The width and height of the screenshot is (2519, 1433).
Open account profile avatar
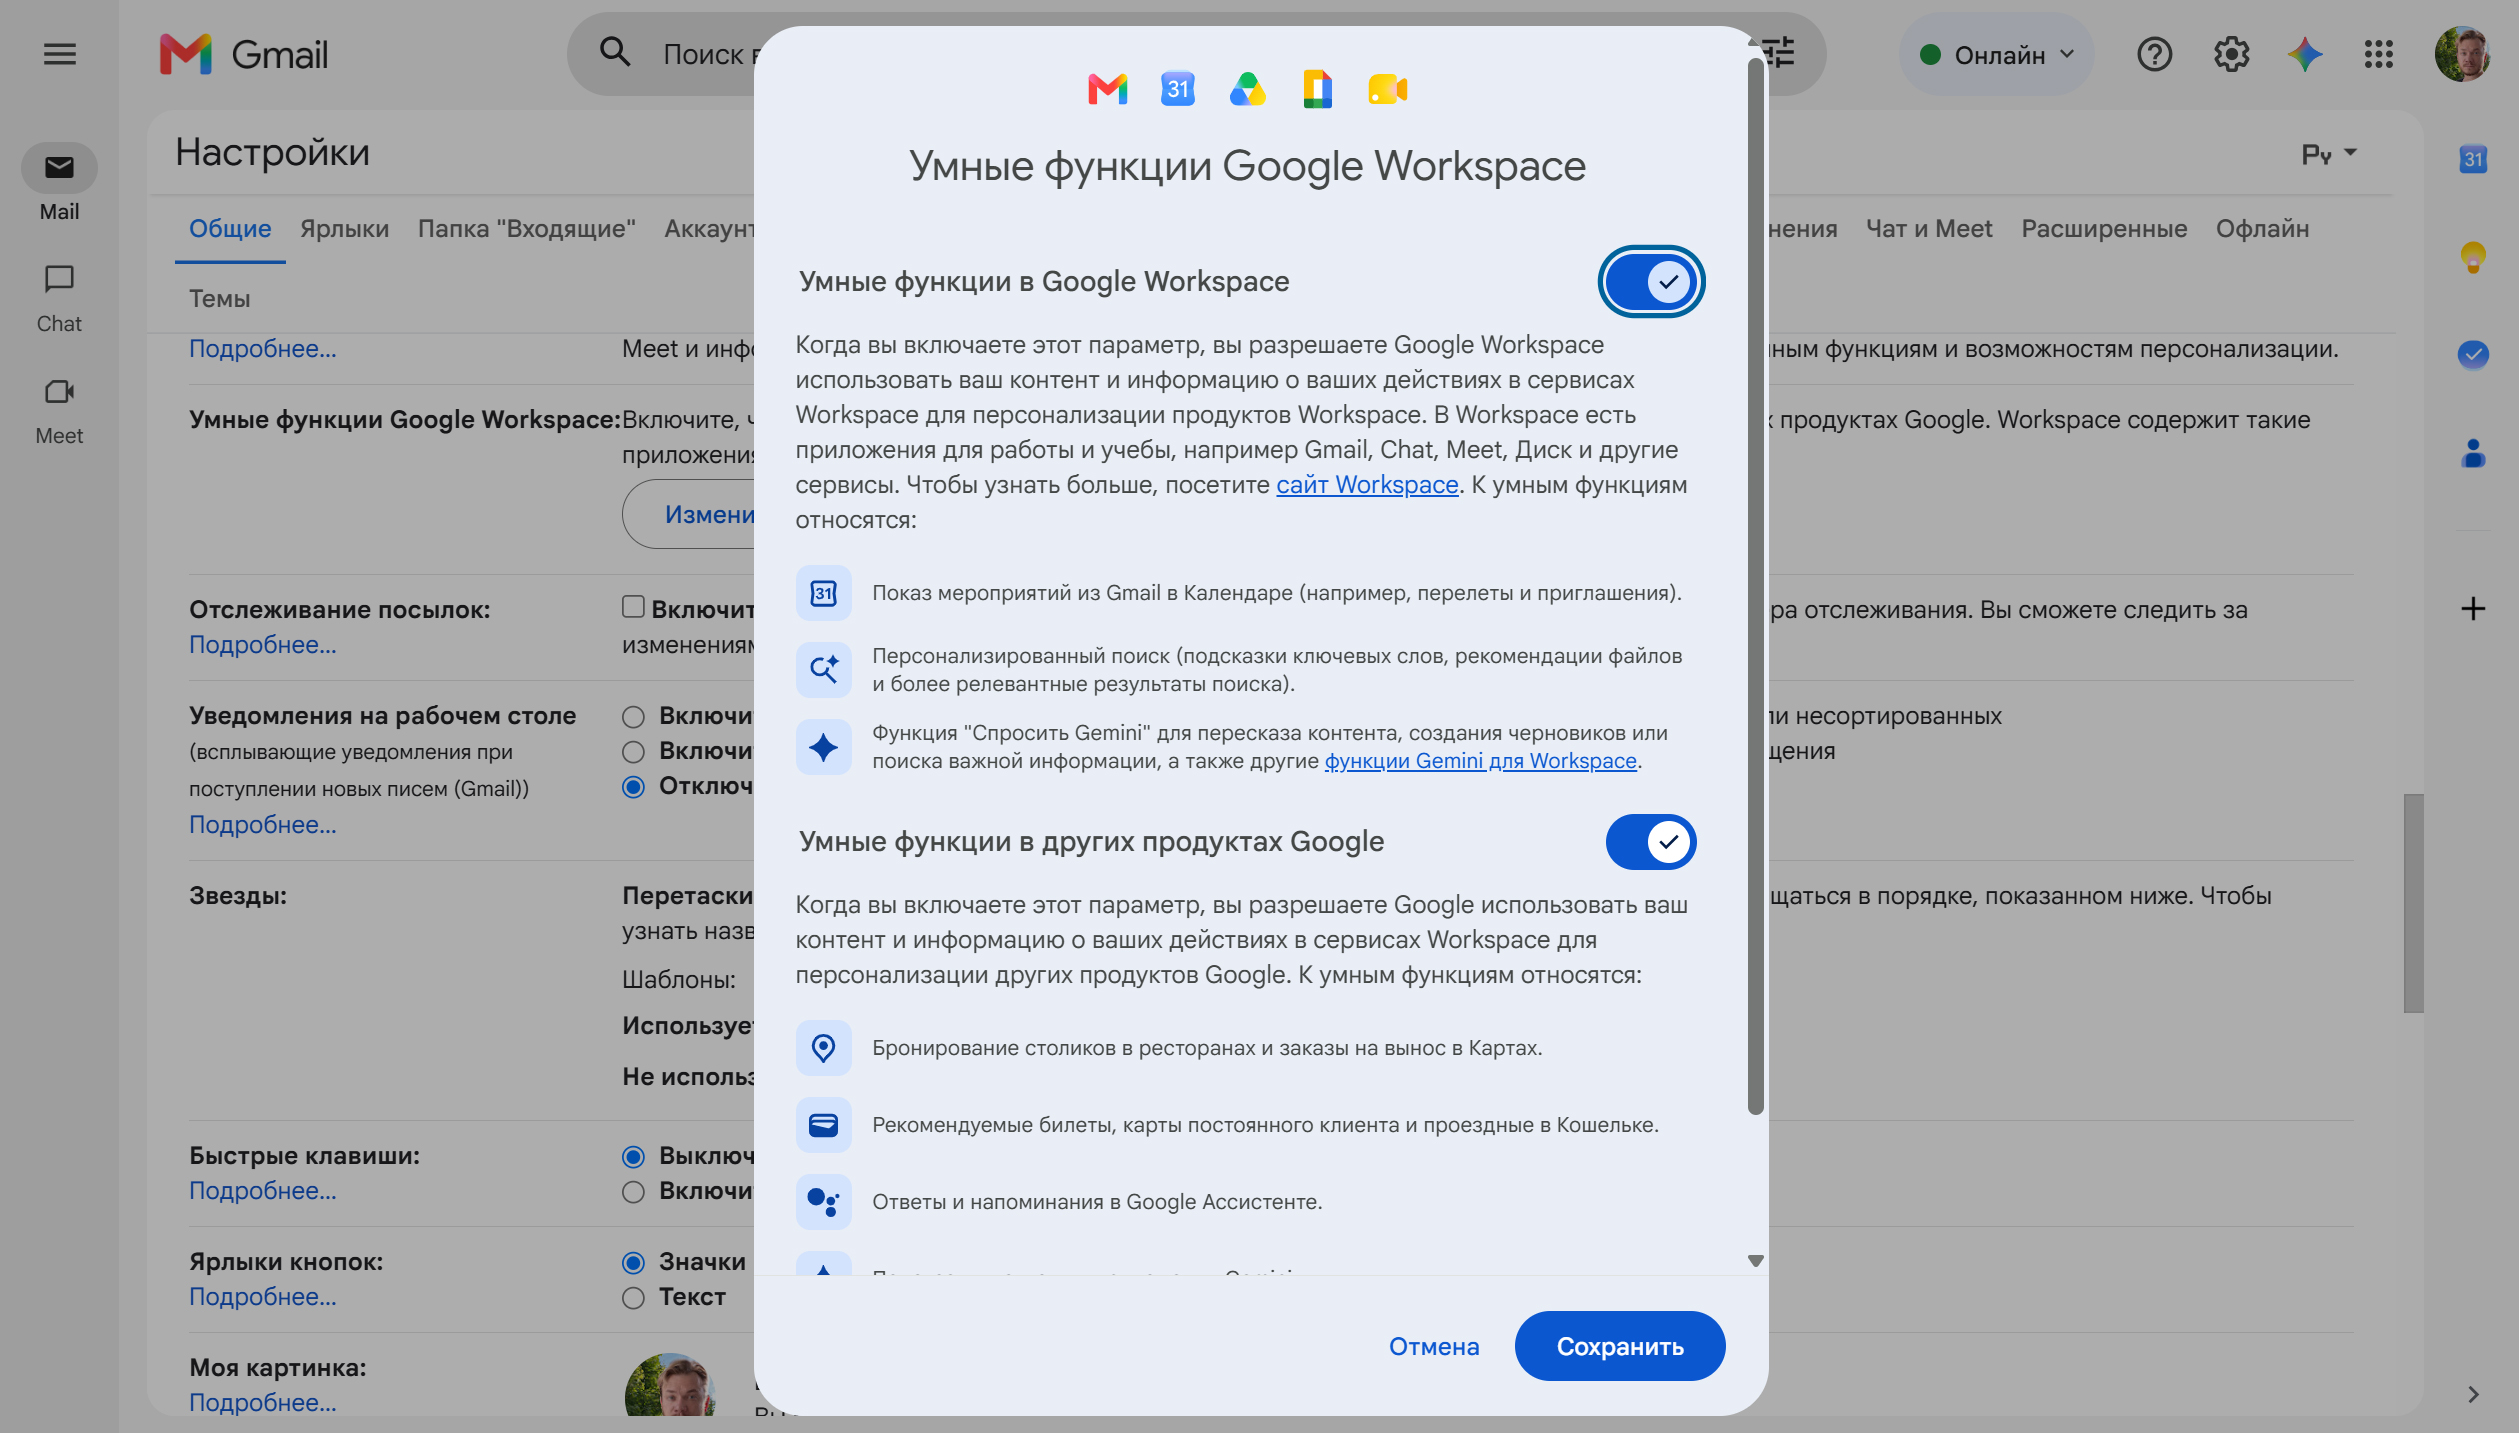pos(2461,54)
